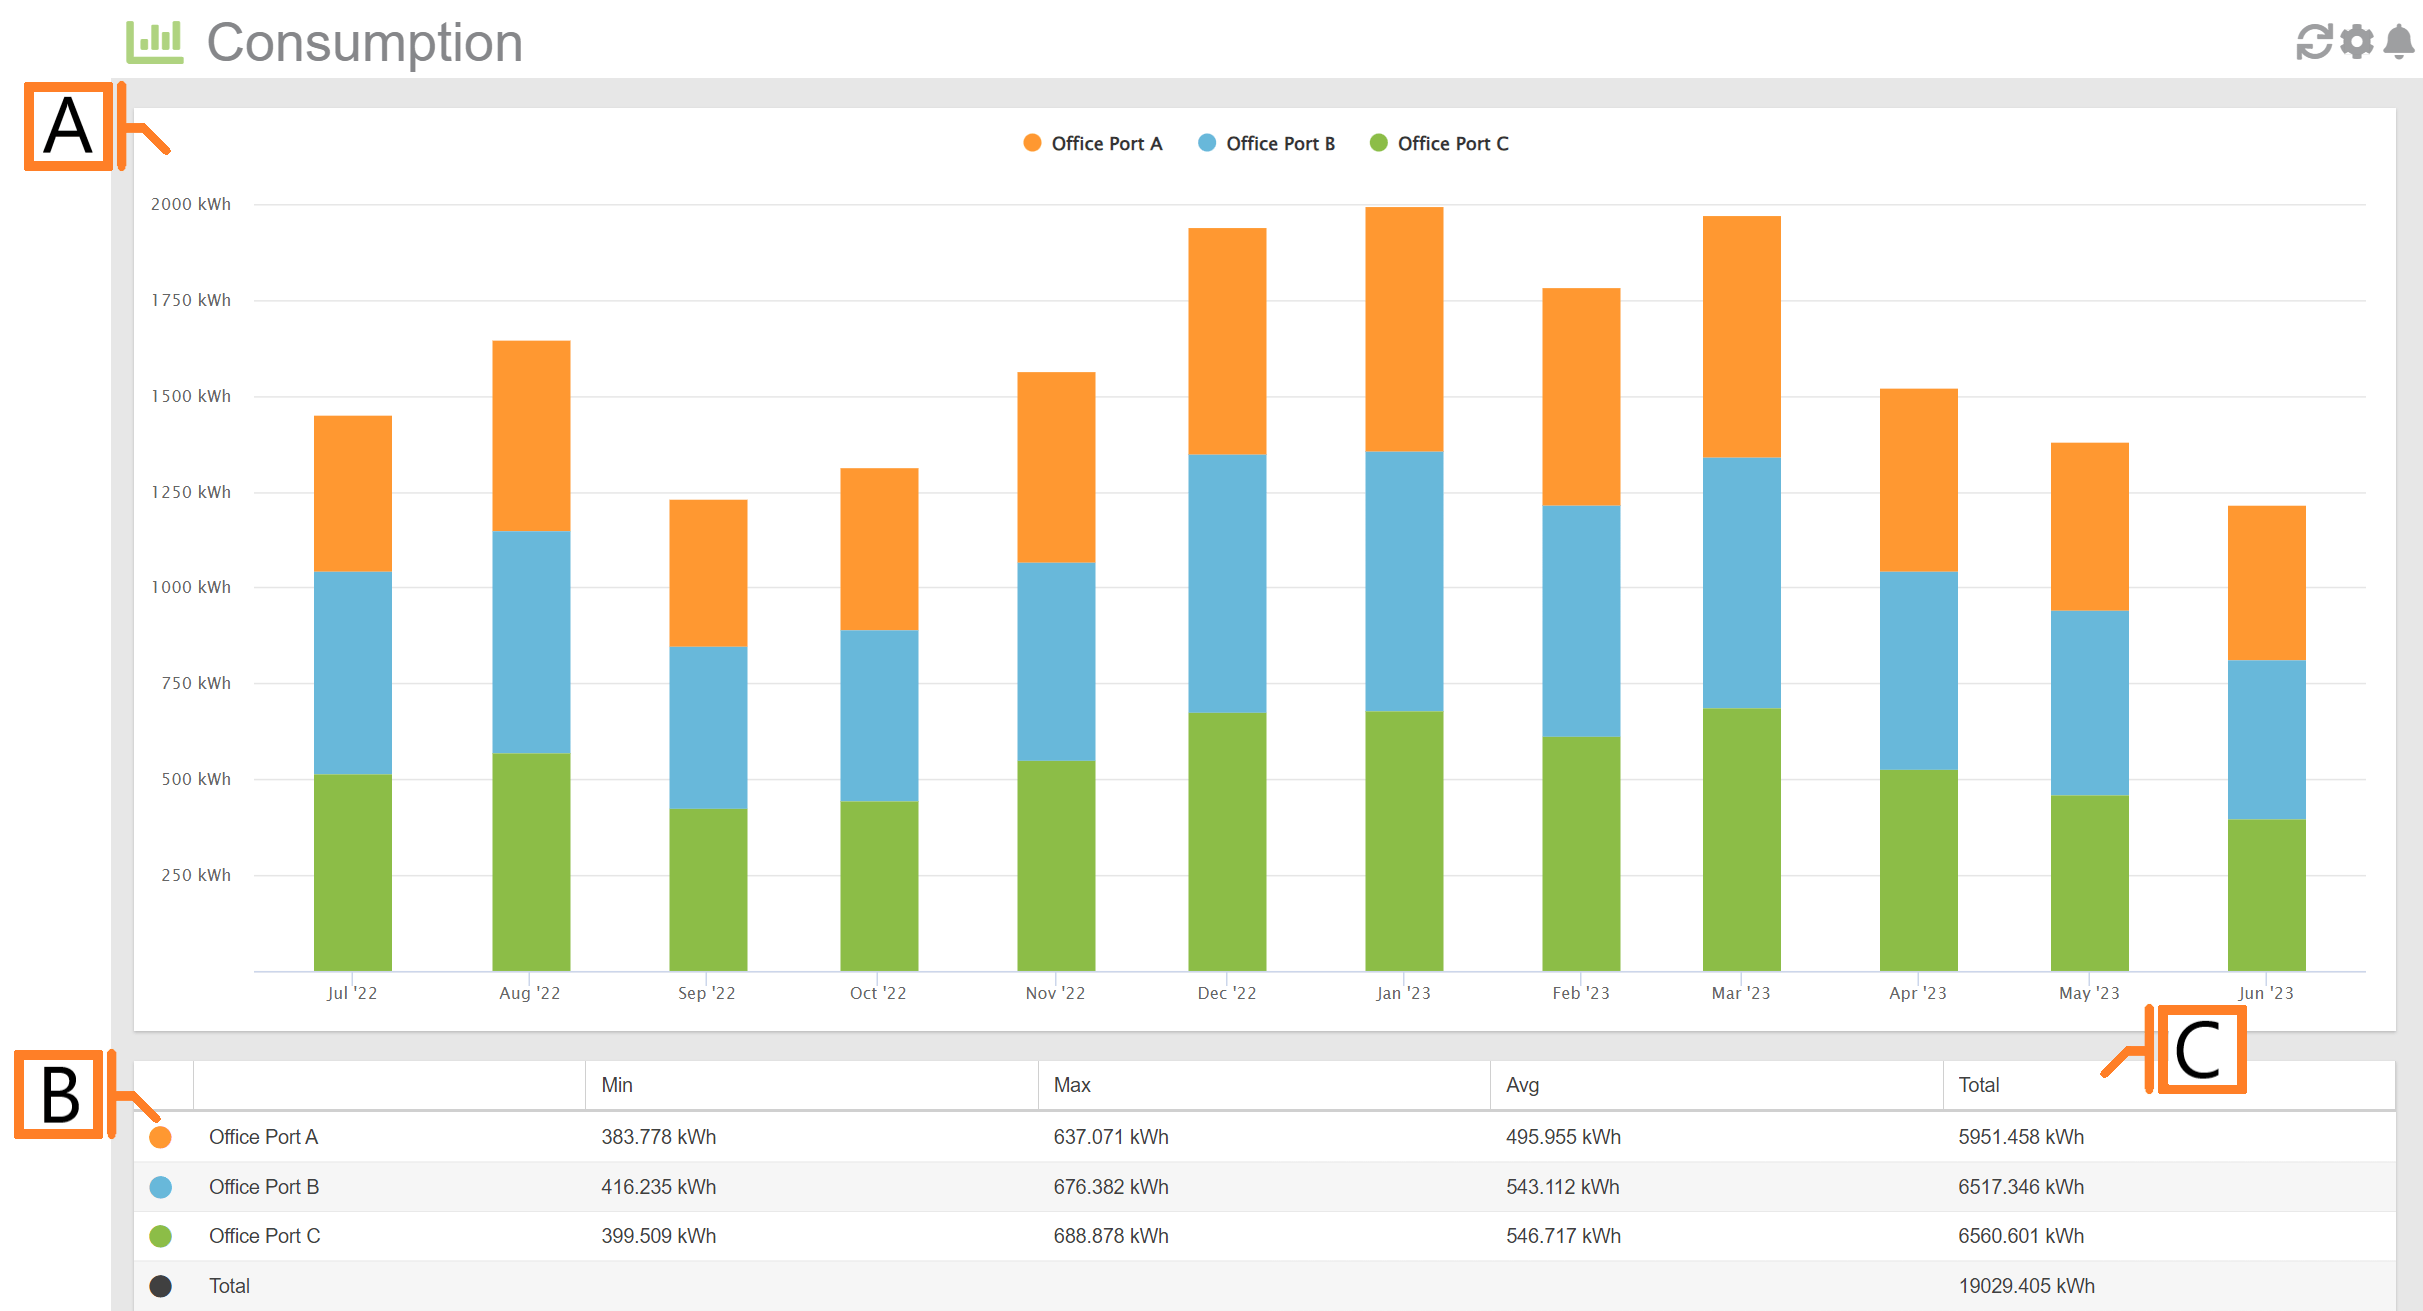This screenshot has width=2423, height=1311.
Task: Select the Jan '23 stacked bar
Action: pyautogui.click(x=1404, y=588)
